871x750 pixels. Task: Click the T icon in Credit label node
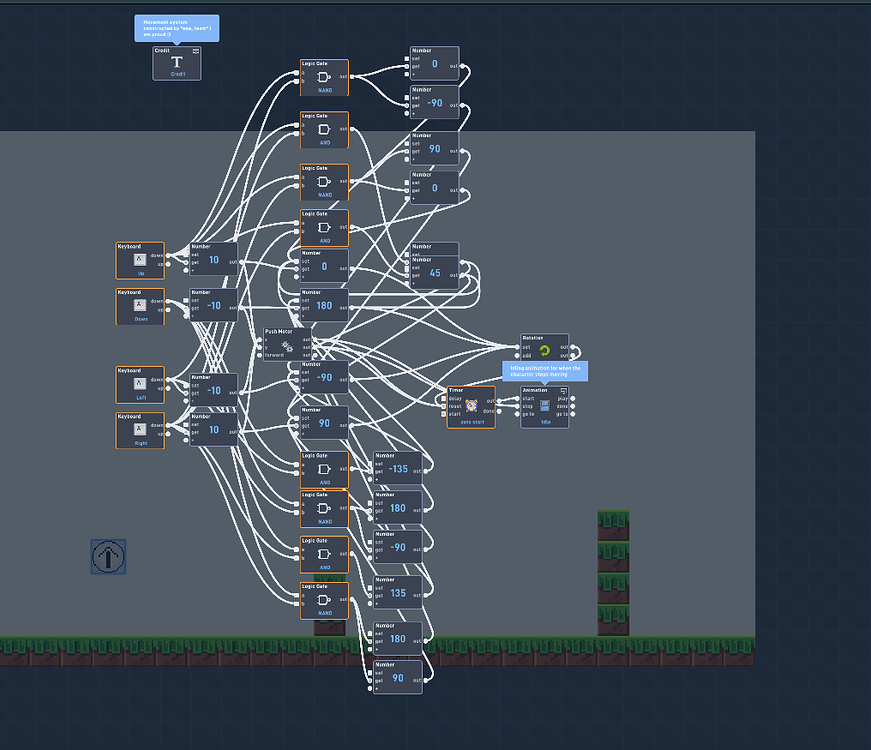click(x=177, y=62)
